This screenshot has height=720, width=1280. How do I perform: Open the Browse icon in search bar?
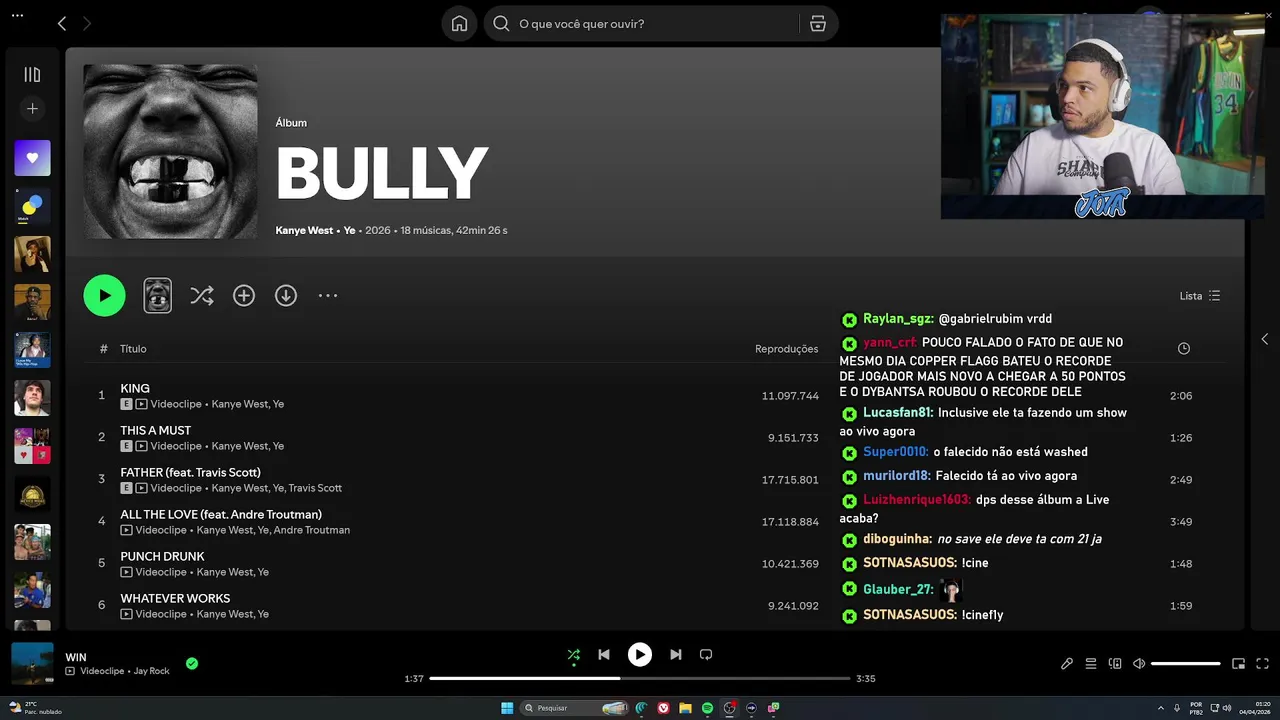[x=818, y=24]
